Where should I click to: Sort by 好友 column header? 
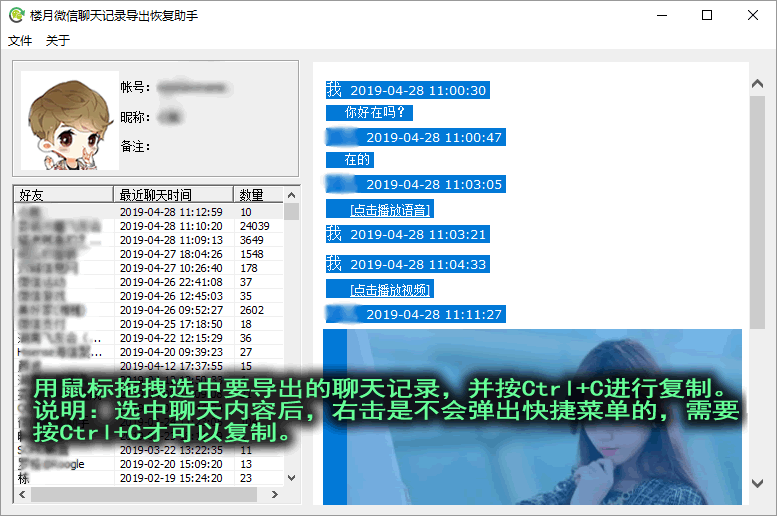pyautogui.click(x=63, y=195)
